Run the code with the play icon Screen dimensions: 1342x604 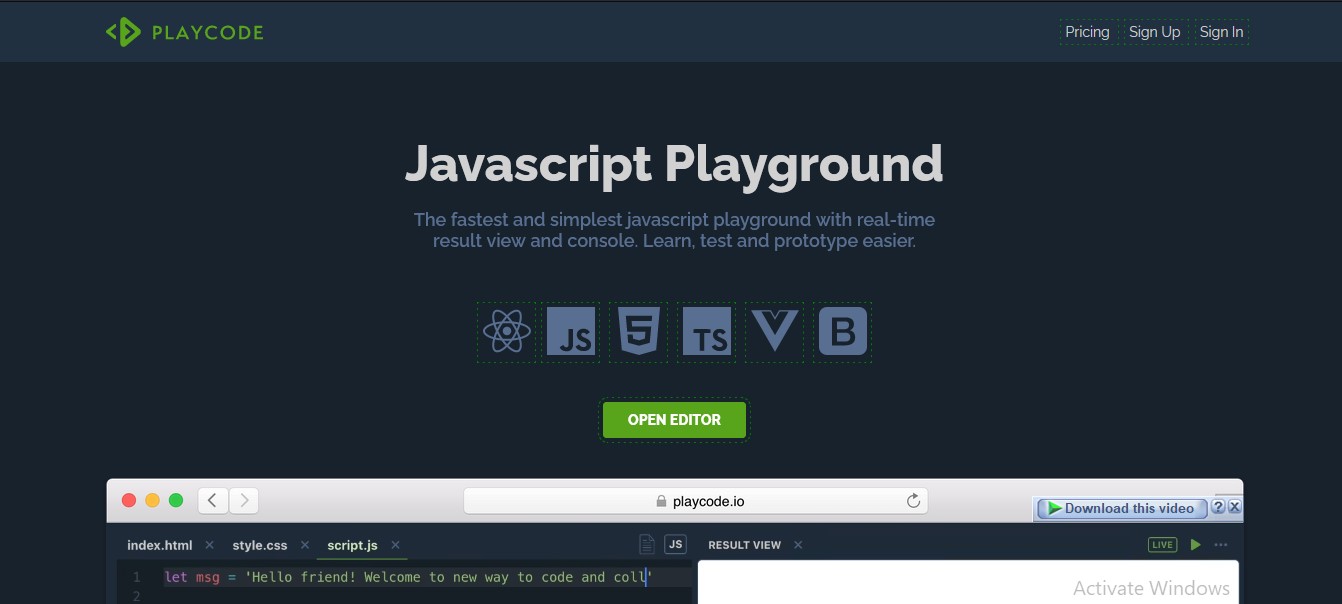click(x=1195, y=544)
